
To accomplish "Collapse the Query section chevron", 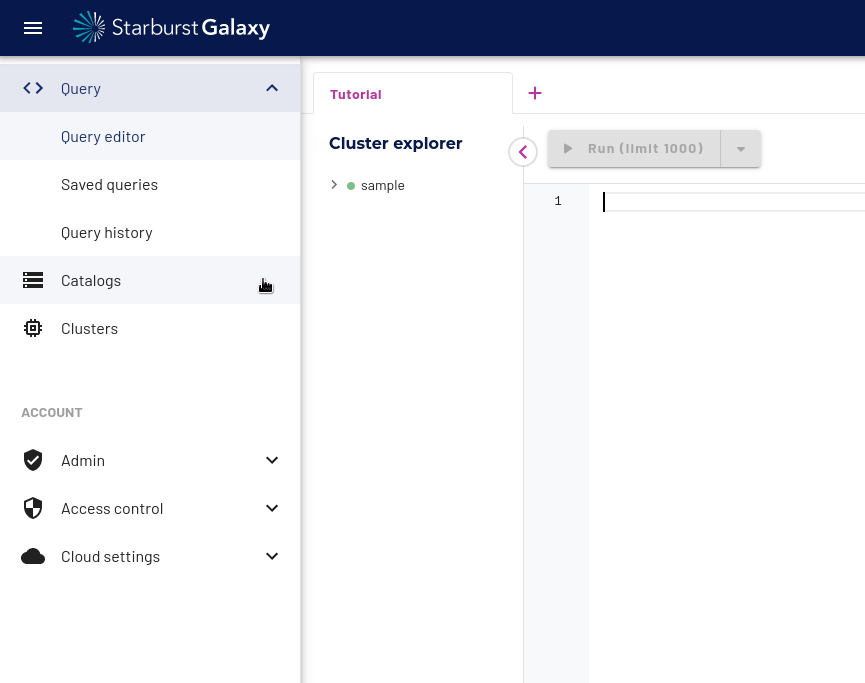I will [x=272, y=88].
